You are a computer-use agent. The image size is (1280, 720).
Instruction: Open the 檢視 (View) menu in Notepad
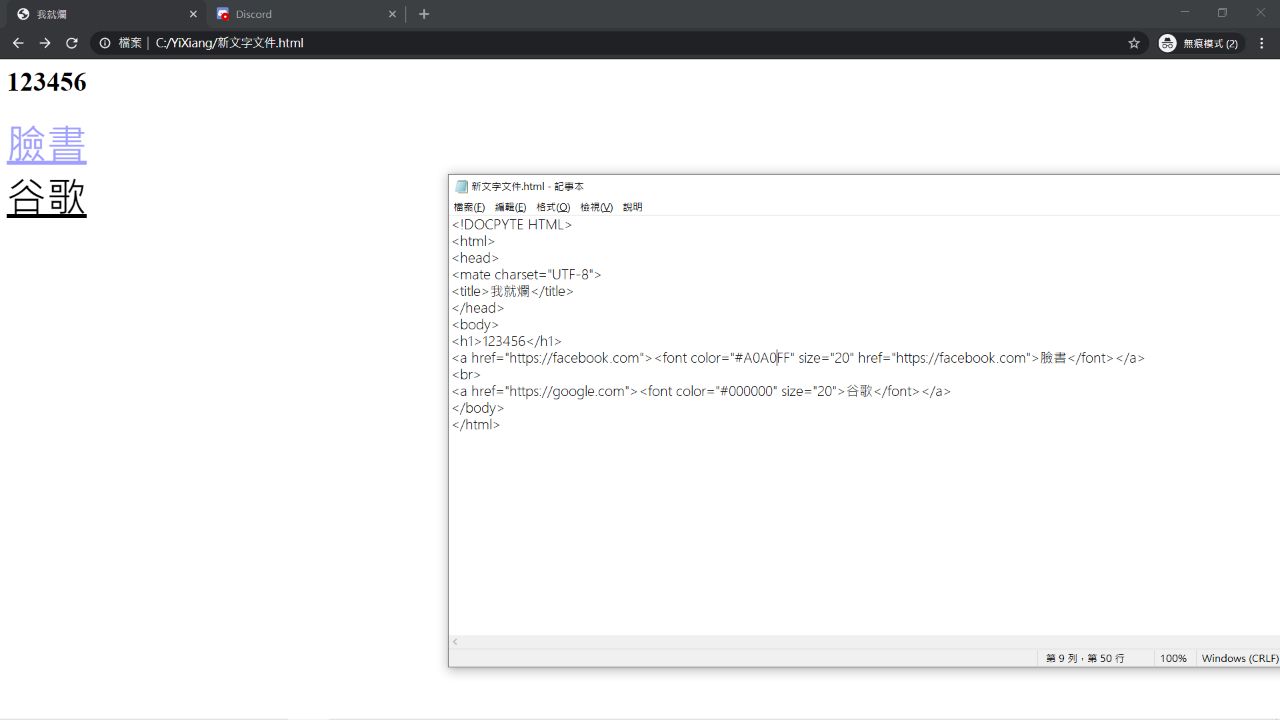[596, 207]
